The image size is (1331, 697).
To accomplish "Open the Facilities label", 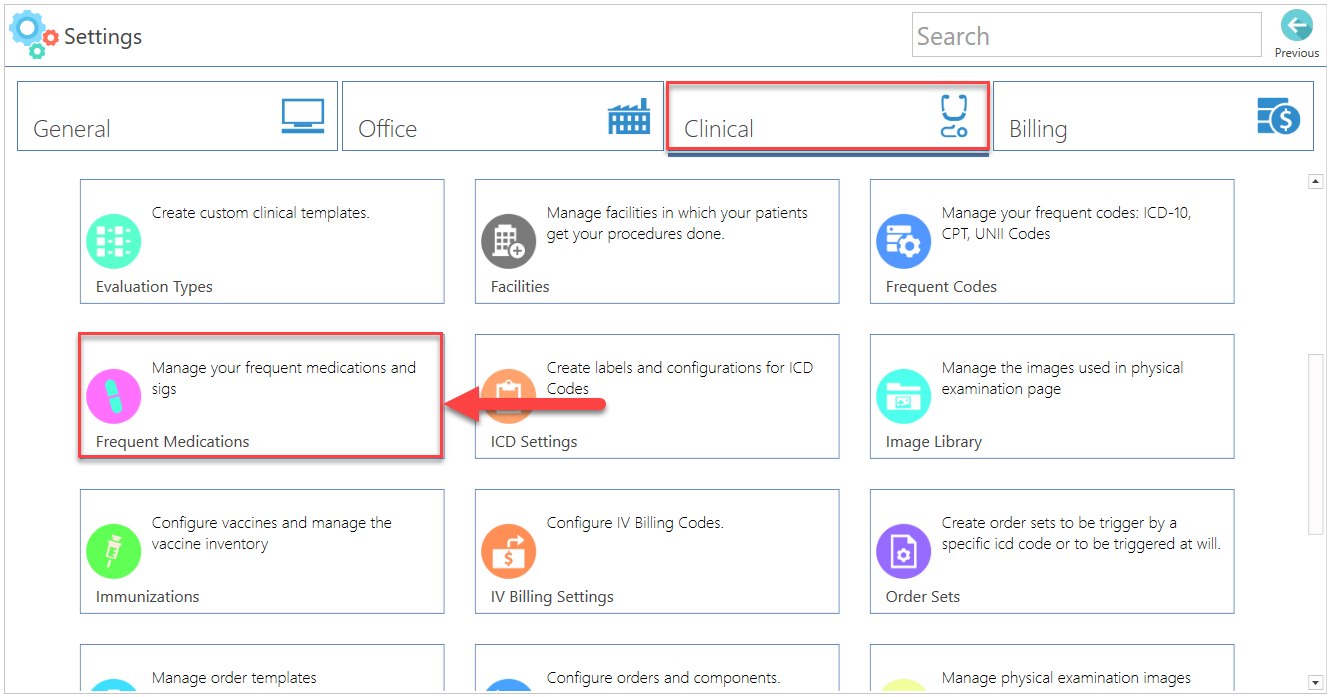I will [520, 287].
